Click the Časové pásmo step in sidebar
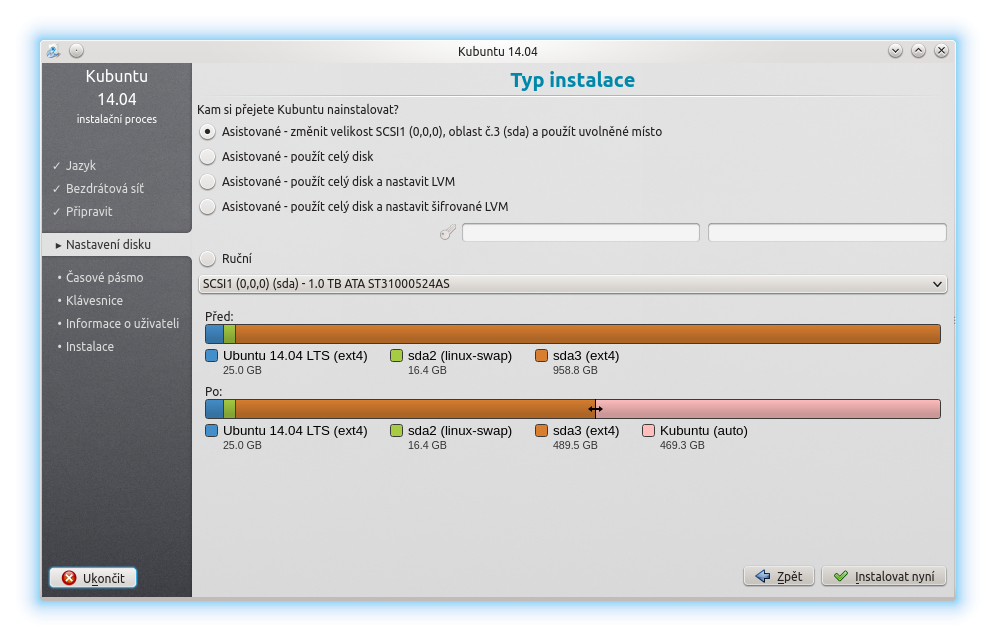This screenshot has height=641, width=996. coord(104,278)
